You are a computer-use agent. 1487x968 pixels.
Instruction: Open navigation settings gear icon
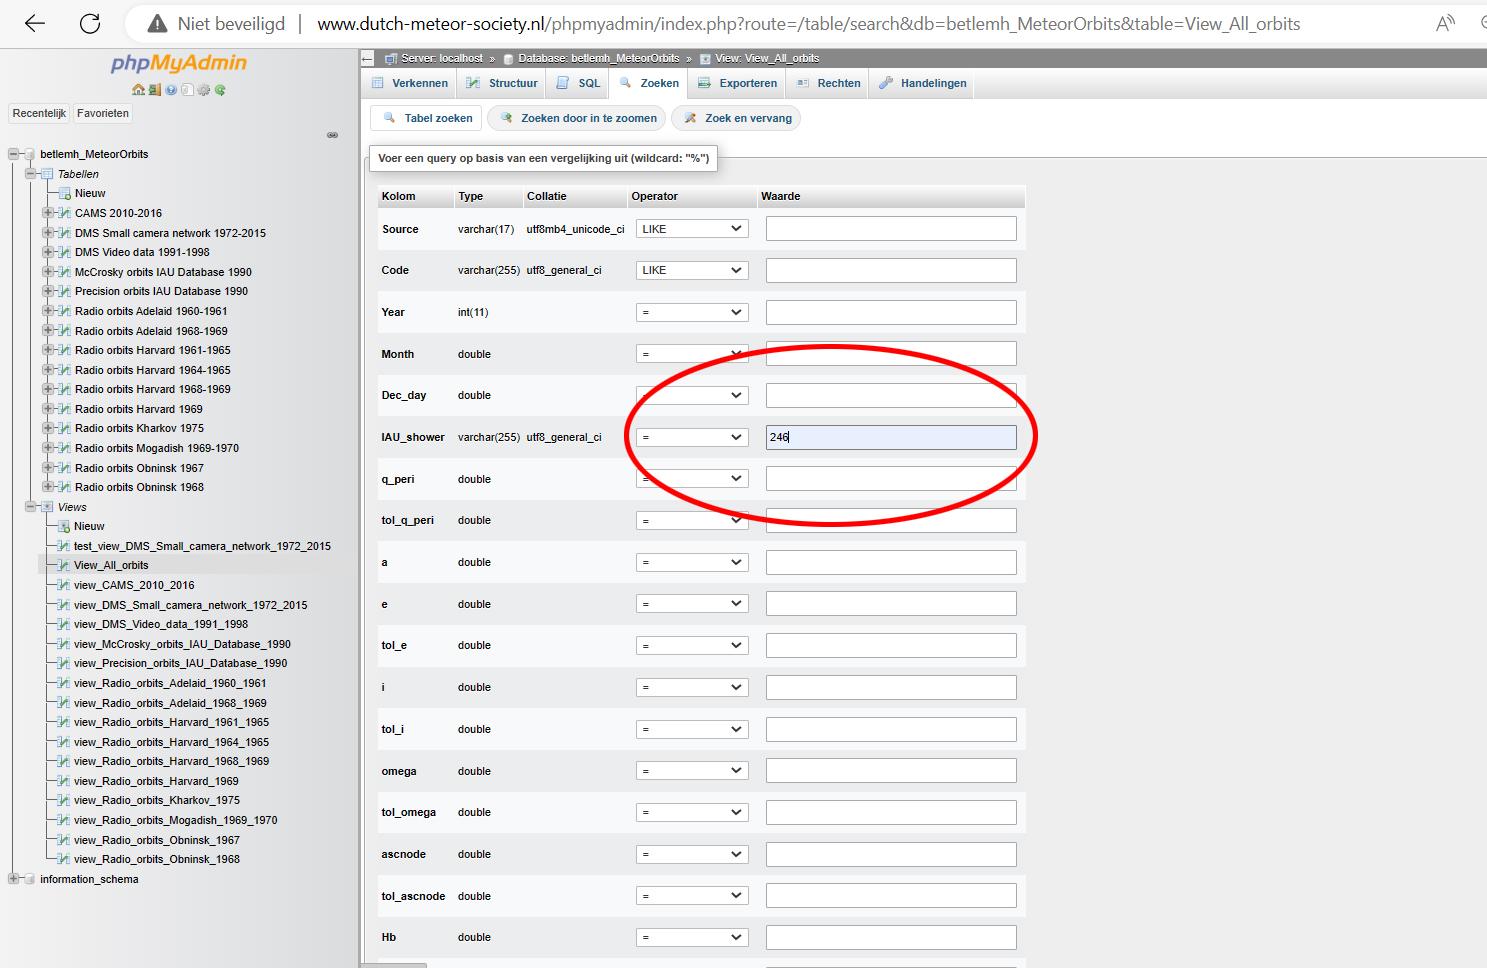pos(204,90)
